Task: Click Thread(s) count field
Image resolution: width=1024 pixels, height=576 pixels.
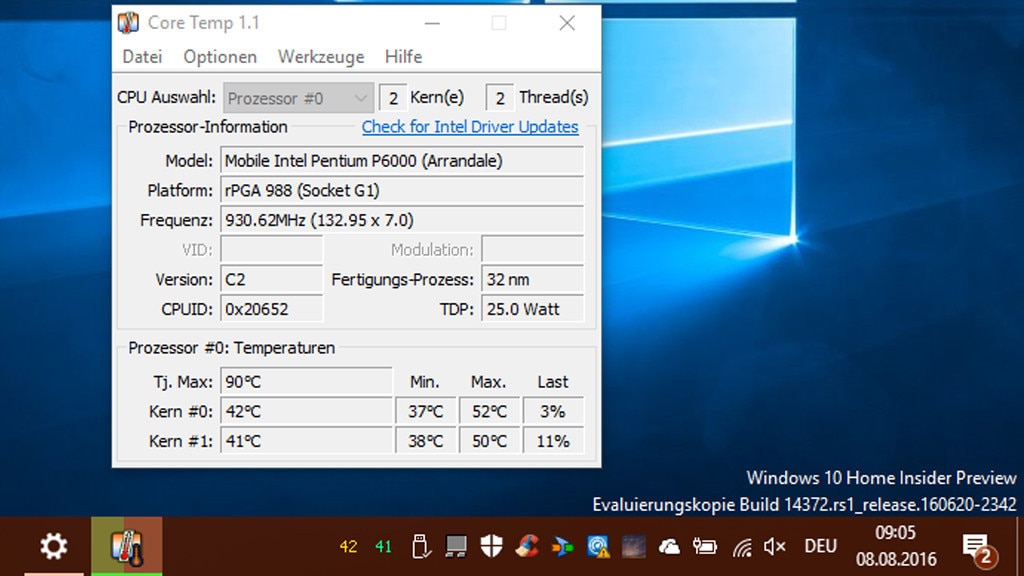Action: click(x=500, y=98)
